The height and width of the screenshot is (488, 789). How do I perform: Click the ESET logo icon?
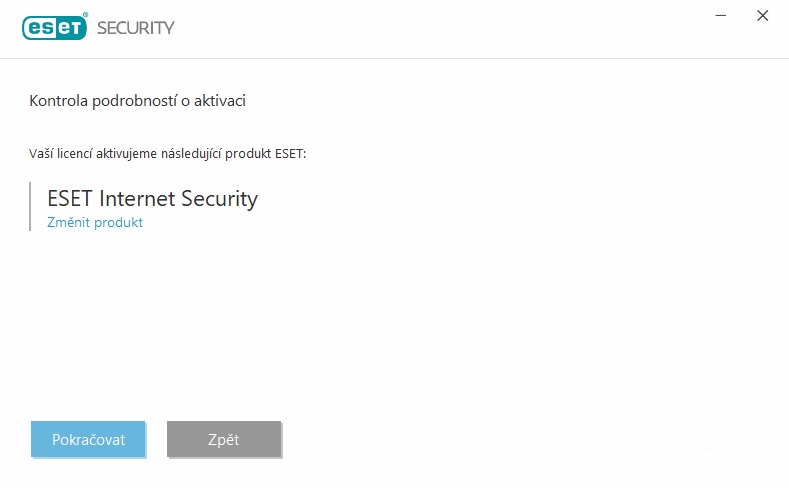tap(54, 27)
